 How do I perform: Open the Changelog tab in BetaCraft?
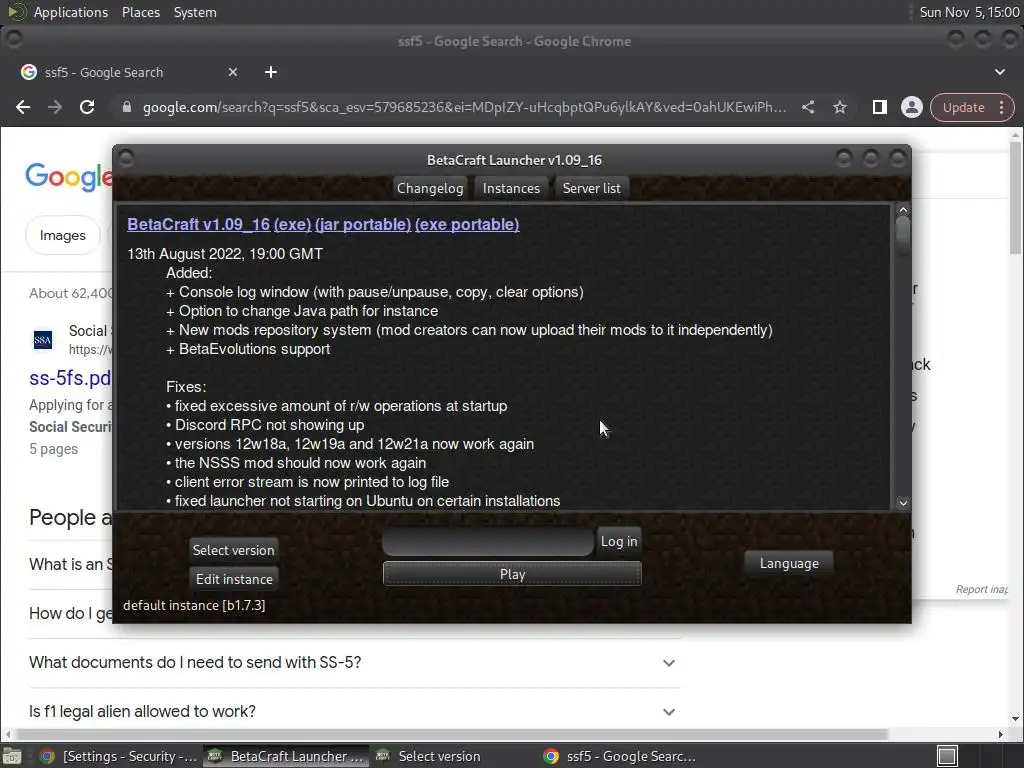tap(430, 188)
